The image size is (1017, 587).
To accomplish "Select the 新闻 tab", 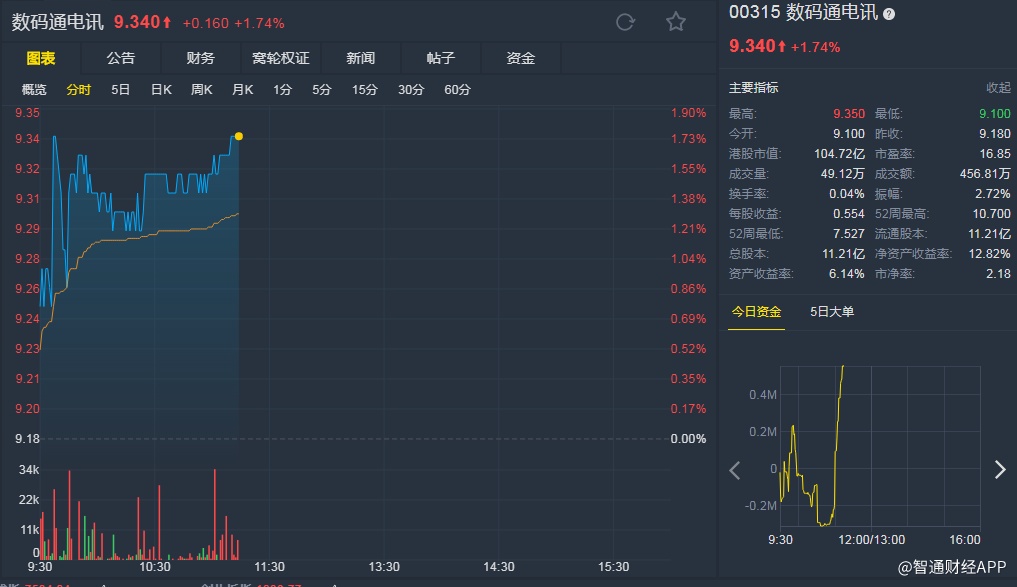I will 361,58.
